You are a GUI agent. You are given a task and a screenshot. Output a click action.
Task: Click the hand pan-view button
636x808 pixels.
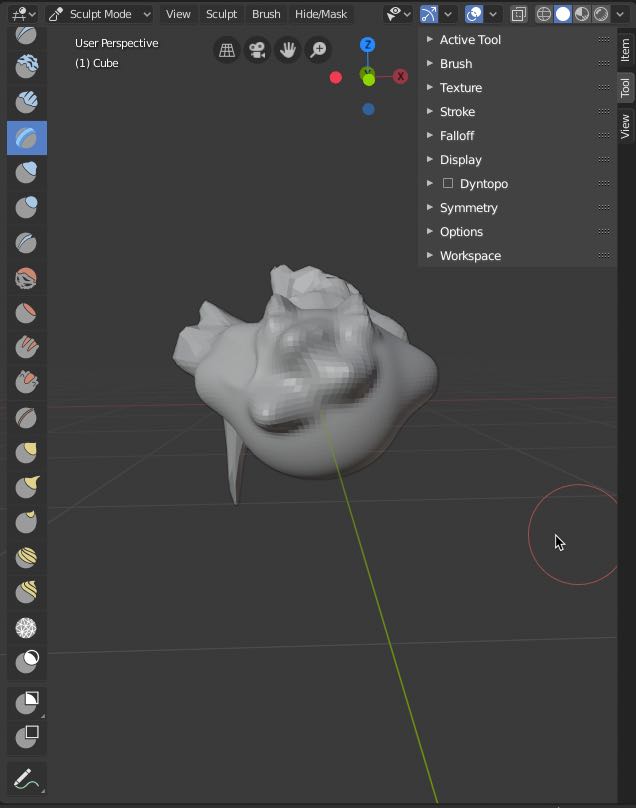(288, 49)
